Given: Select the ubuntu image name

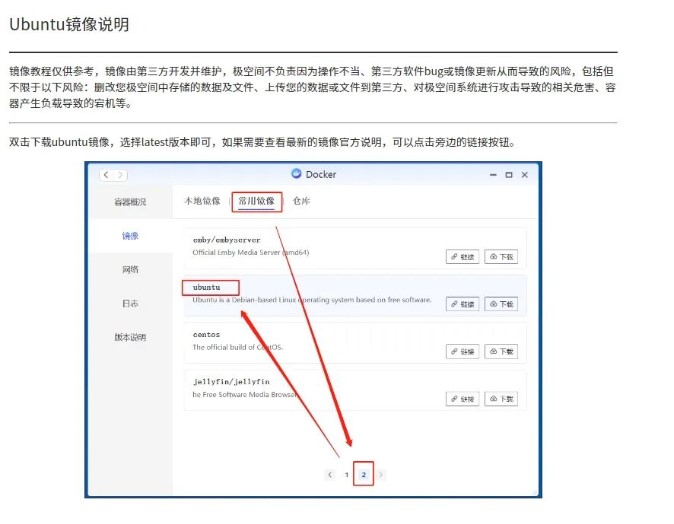Looking at the screenshot, I should [207, 287].
